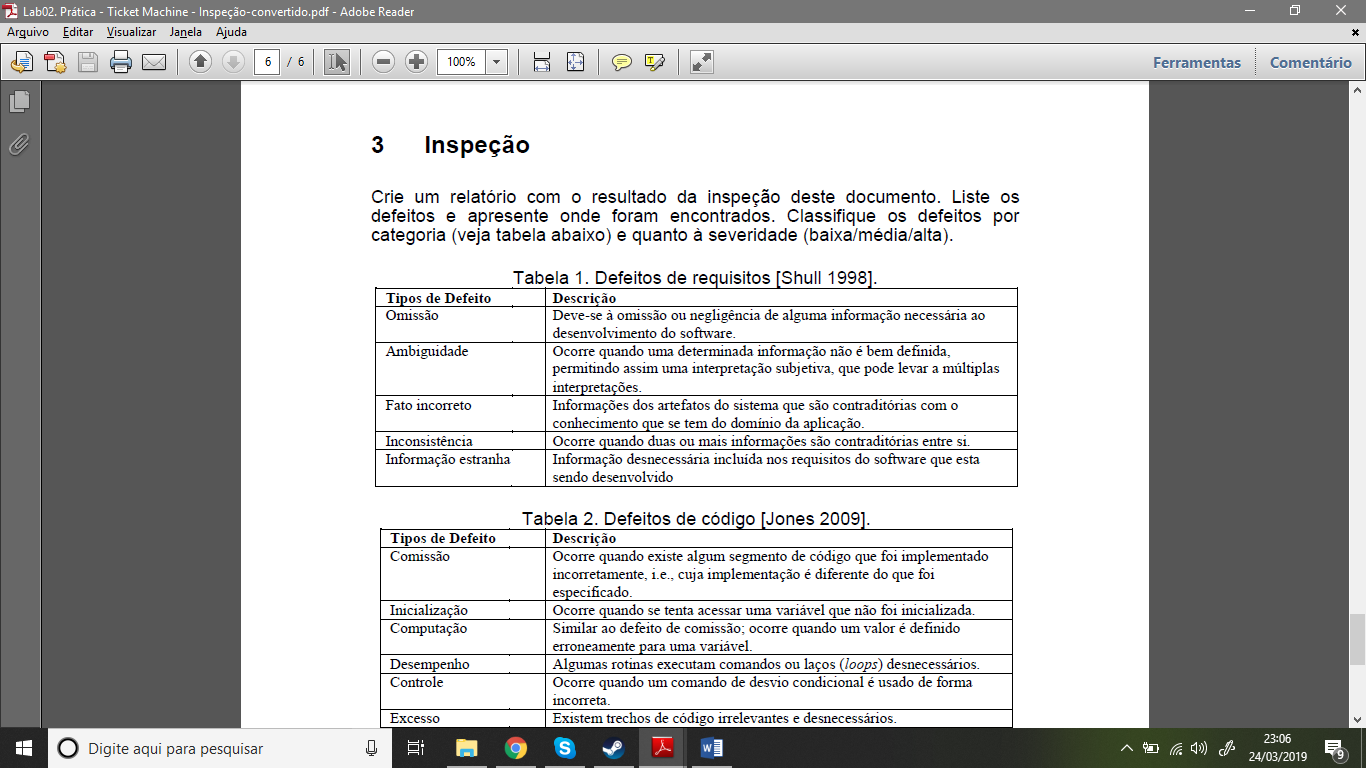The width and height of the screenshot is (1366, 768).
Task: Go to previous page with the up arrow
Action: (201, 61)
